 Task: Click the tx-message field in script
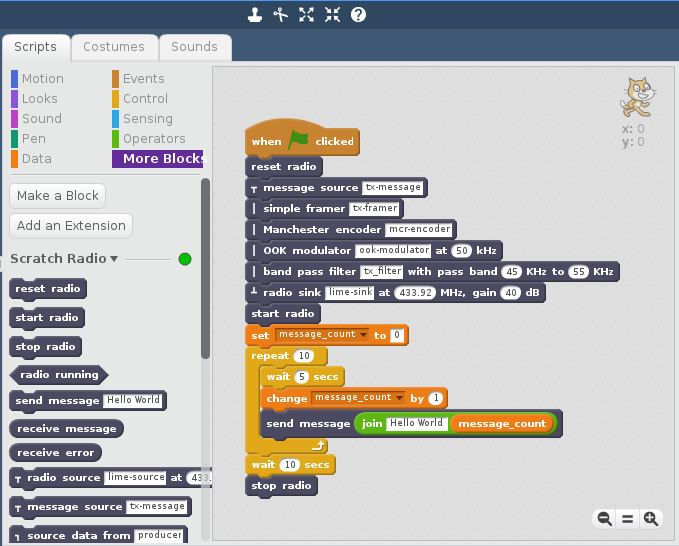click(393, 187)
